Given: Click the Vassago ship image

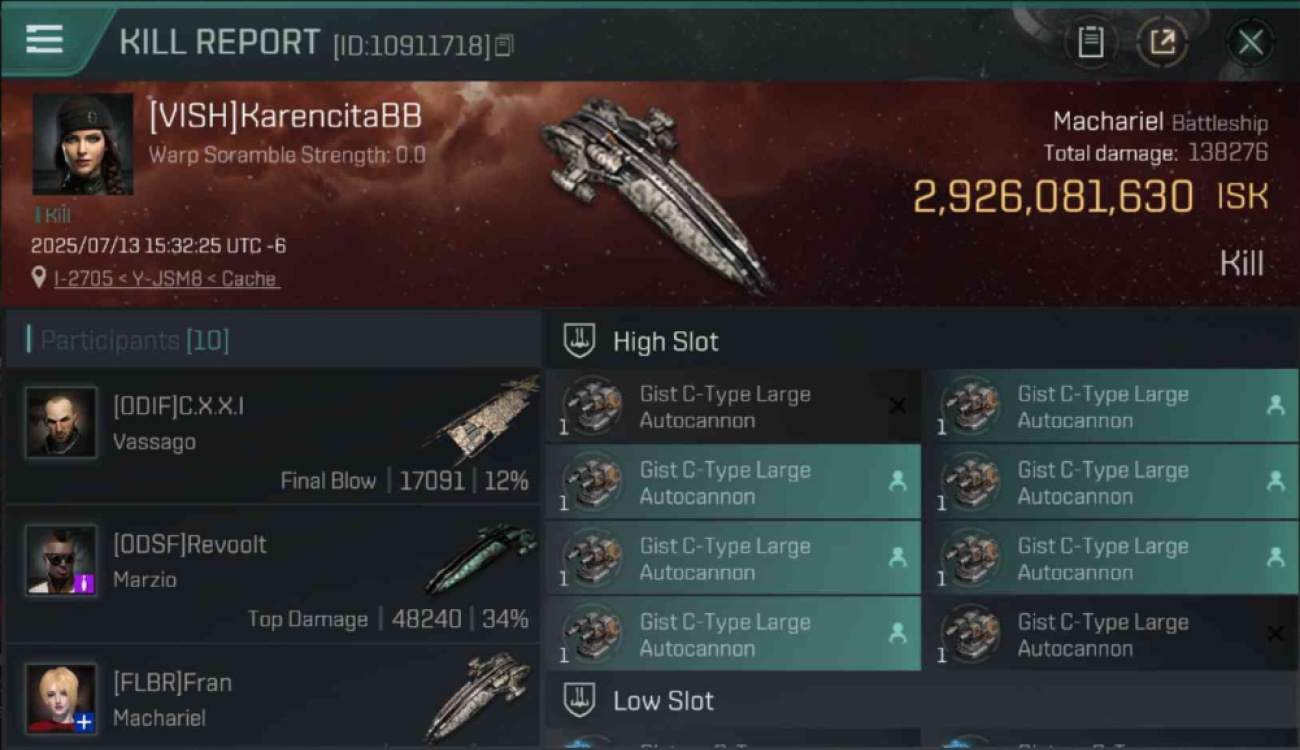Looking at the screenshot, I should [482, 418].
